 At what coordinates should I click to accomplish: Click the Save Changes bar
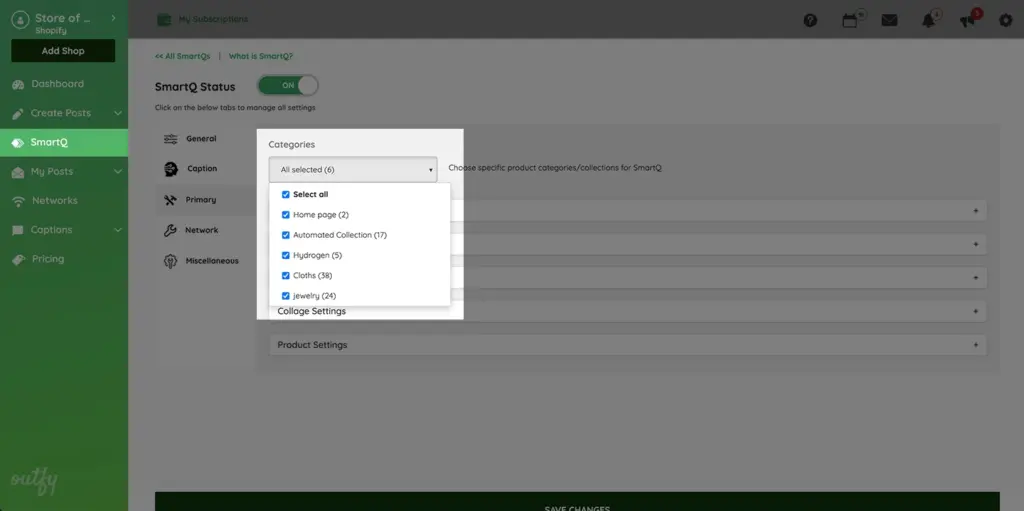(x=577, y=503)
